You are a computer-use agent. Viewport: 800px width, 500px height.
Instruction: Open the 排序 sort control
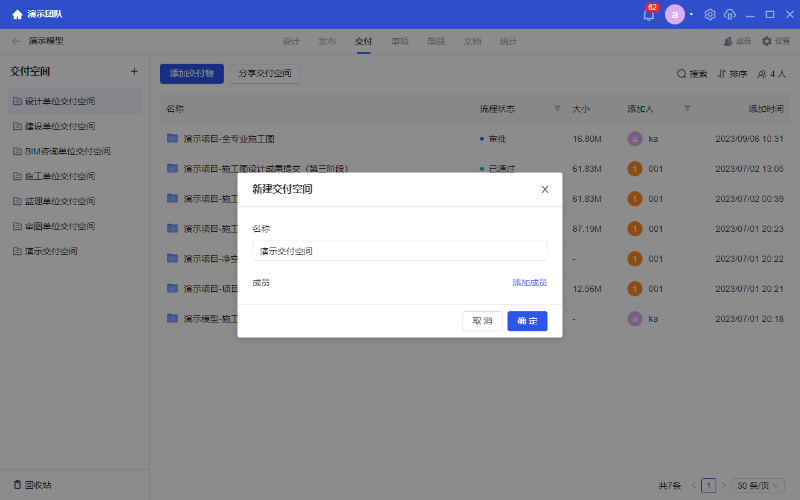click(732, 74)
